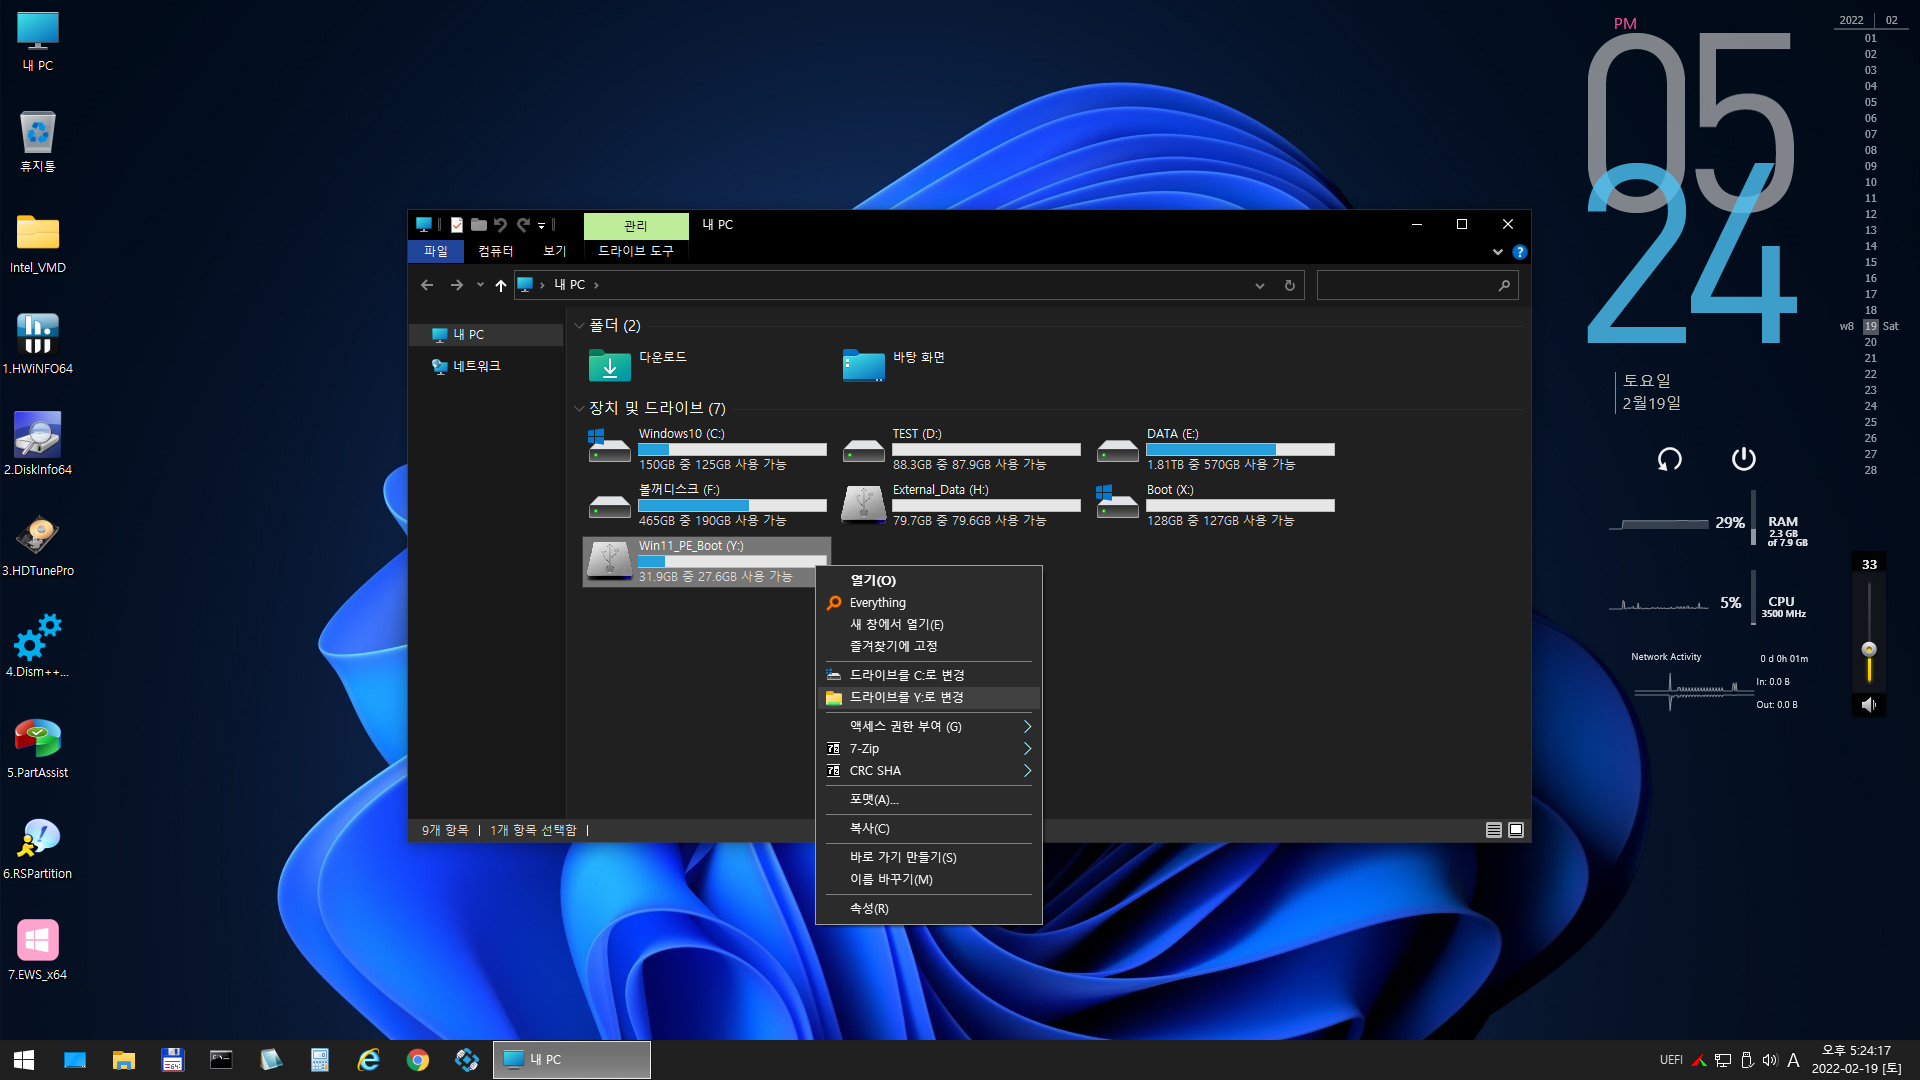The image size is (1920, 1080).
Task: Open the 컴퓨터 ribbon tab
Action: pyautogui.click(x=496, y=252)
